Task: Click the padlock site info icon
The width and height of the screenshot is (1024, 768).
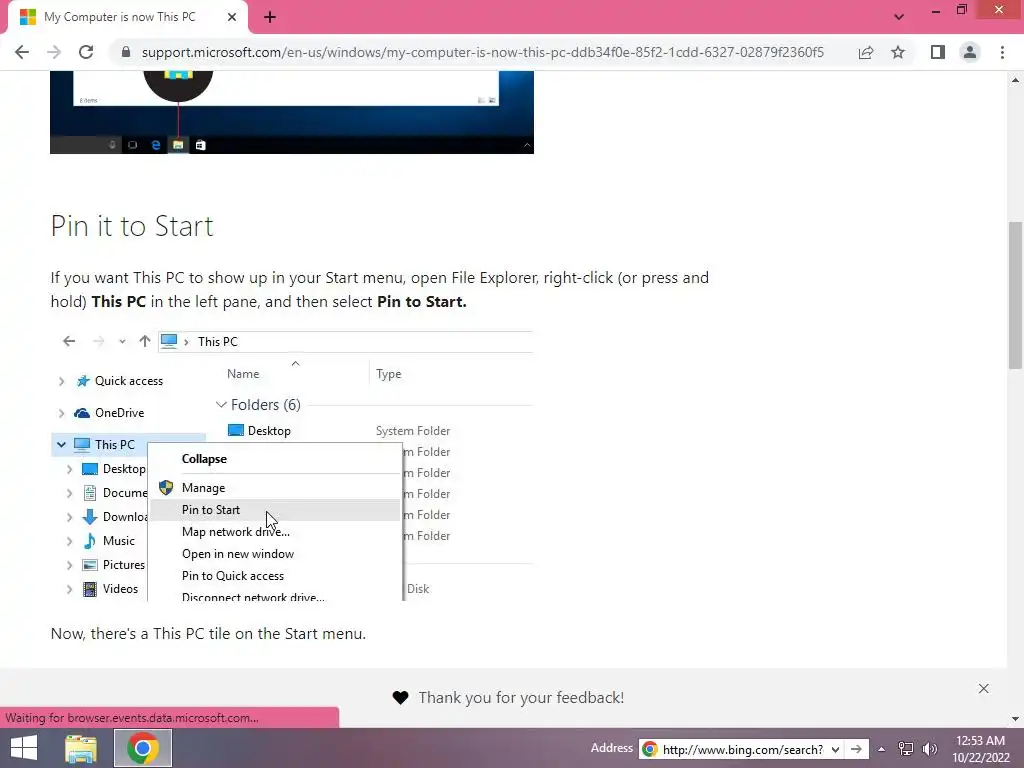Action: pos(126,52)
